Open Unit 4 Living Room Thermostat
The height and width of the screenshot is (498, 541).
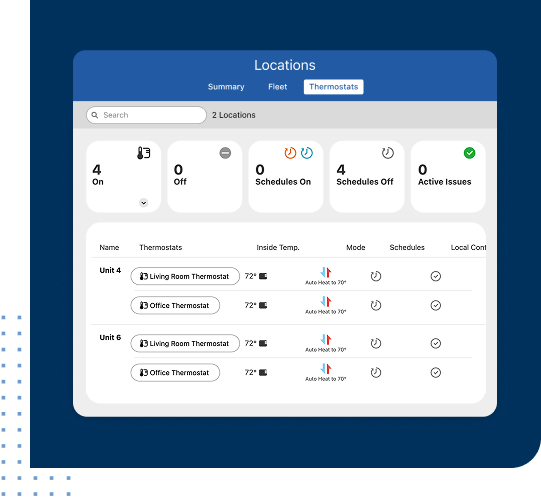point(185,276)
